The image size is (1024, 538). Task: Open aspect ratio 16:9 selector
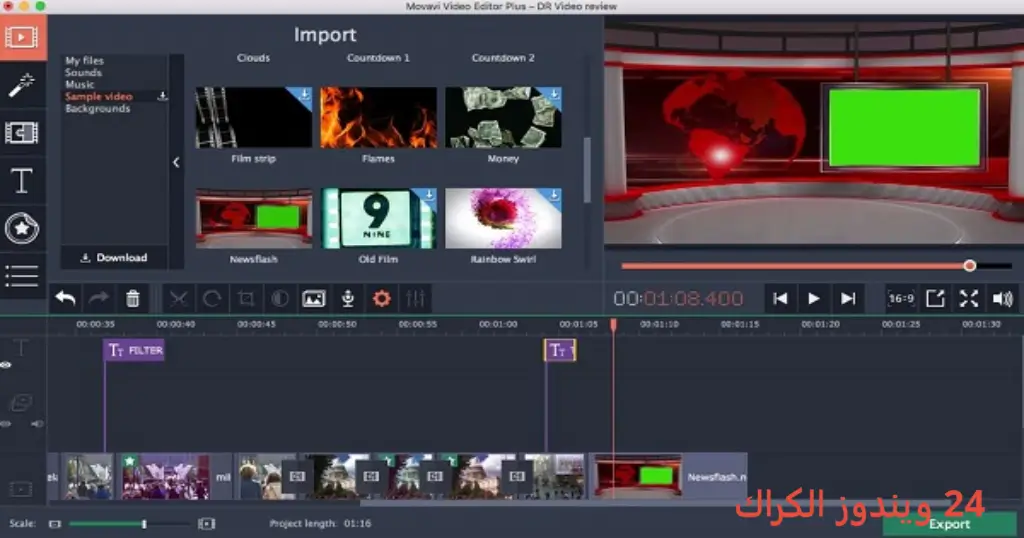click(x=901, y=298)
